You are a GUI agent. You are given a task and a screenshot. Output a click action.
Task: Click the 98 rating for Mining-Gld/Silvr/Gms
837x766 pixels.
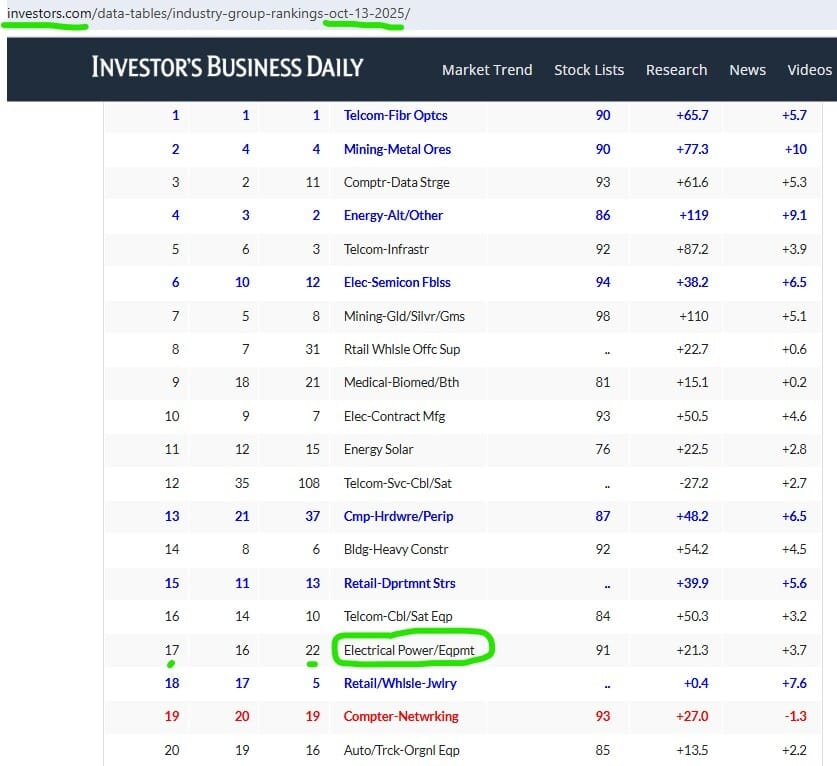(603, 316)
